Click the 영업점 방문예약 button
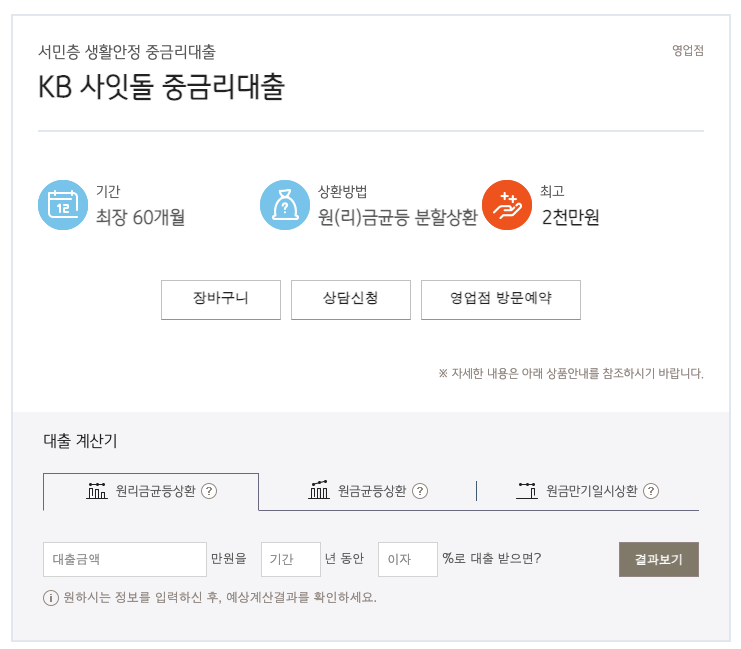 [501, 300]
